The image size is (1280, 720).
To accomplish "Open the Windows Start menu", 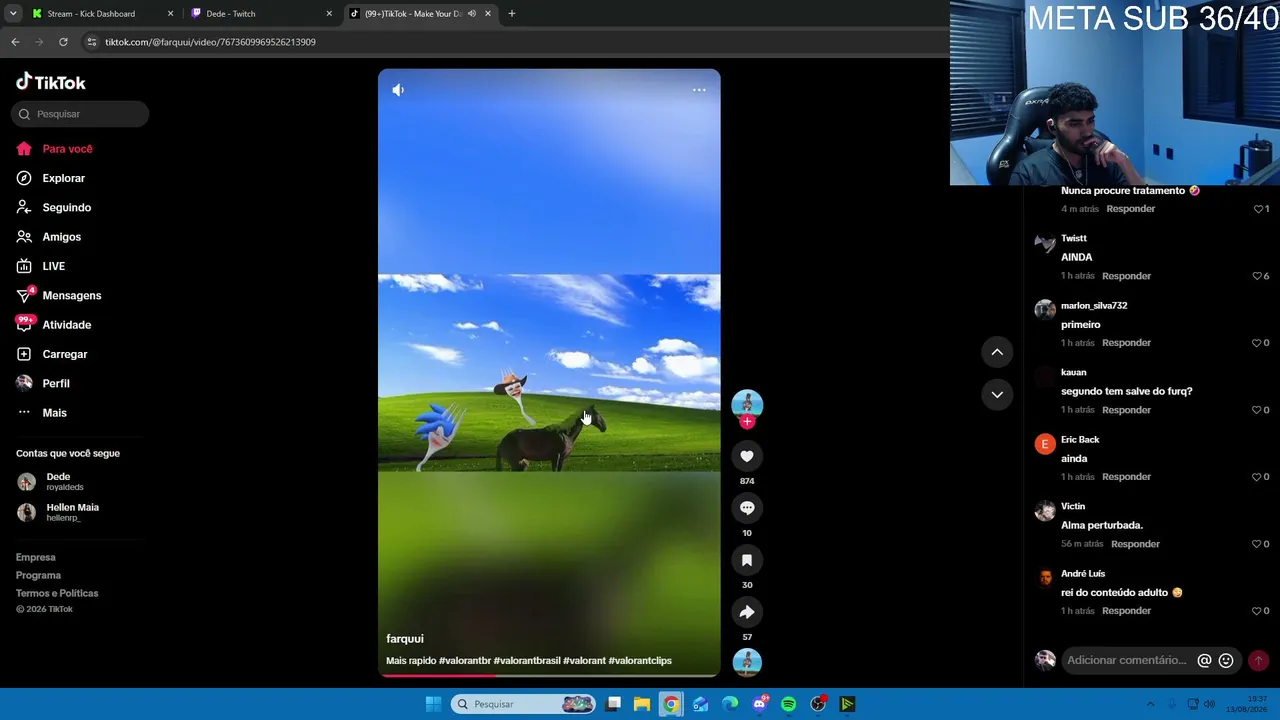I will point(433,704).
